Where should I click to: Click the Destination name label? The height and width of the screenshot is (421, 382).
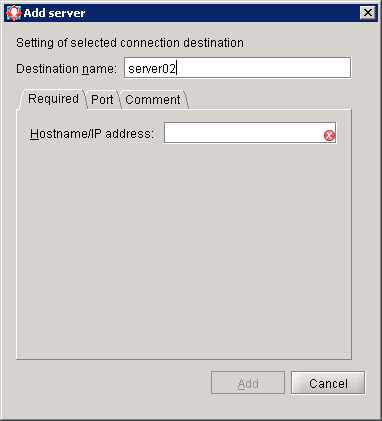click(x=66, y=69)
